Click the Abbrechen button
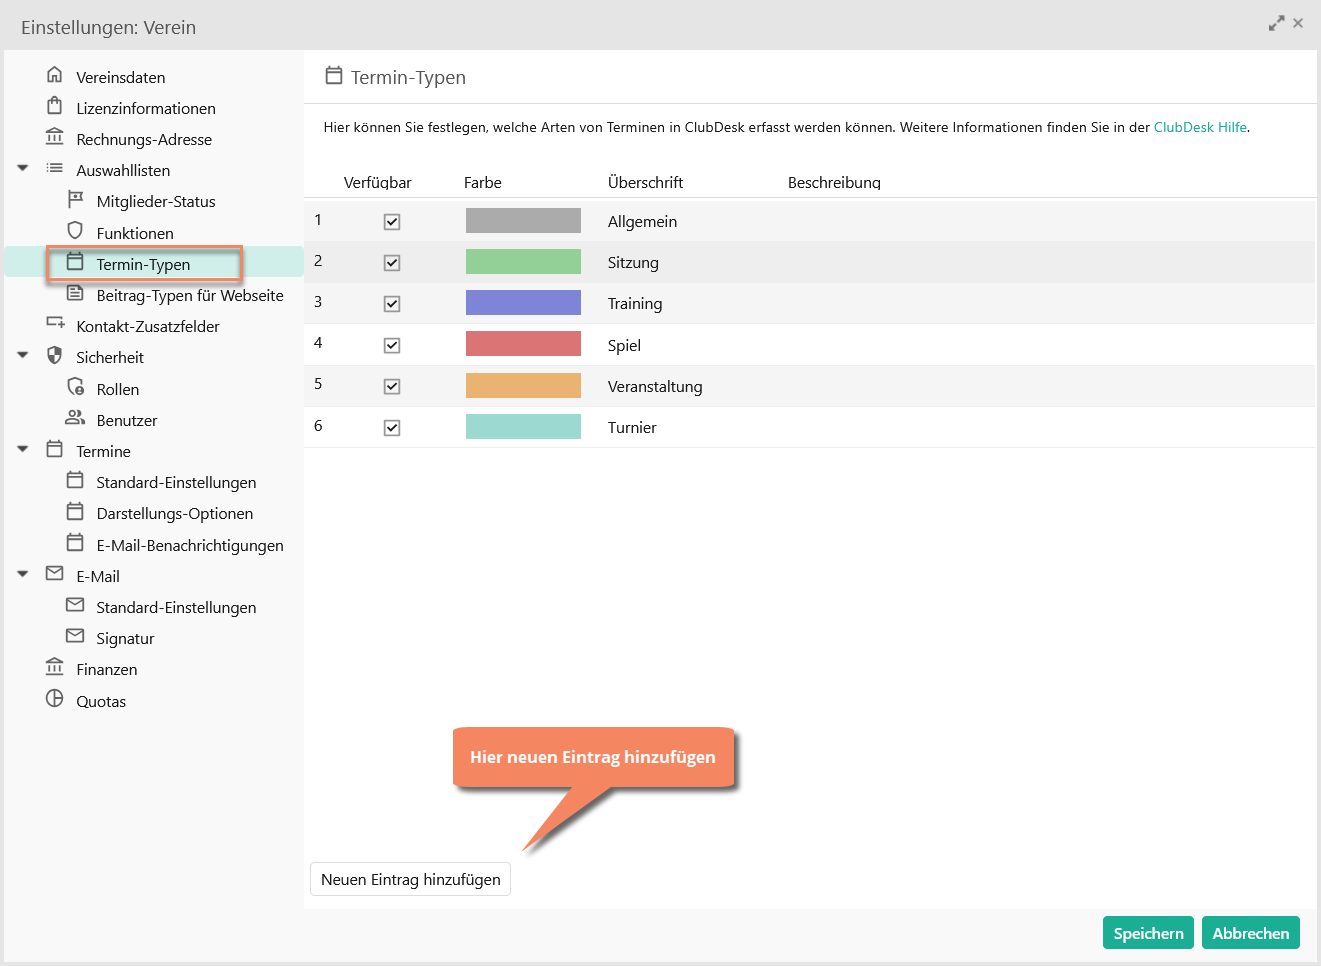Viewport: 1321px width, 966px height. pos(1251,933)
